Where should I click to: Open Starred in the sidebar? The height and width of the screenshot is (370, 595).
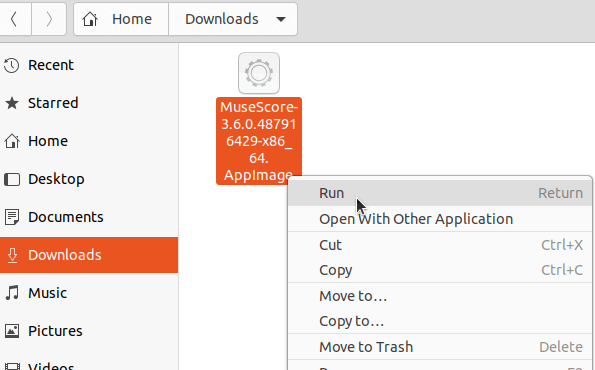(89, 103)
